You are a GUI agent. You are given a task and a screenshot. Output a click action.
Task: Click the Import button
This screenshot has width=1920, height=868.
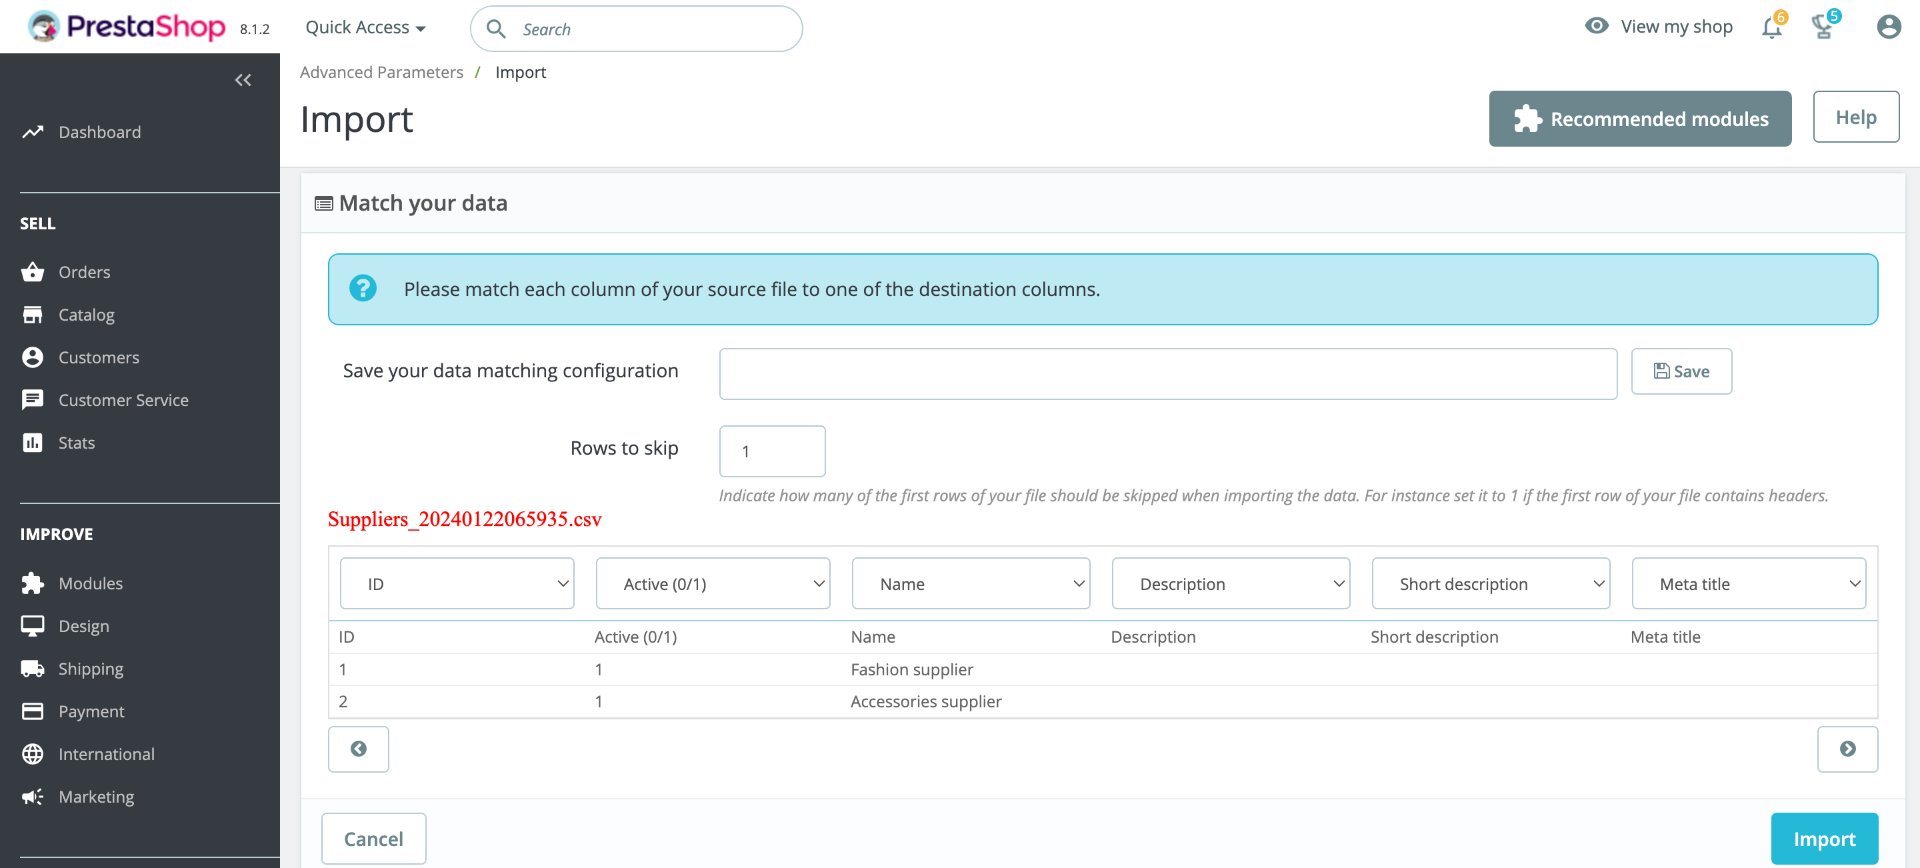(x=1825, y=839)
